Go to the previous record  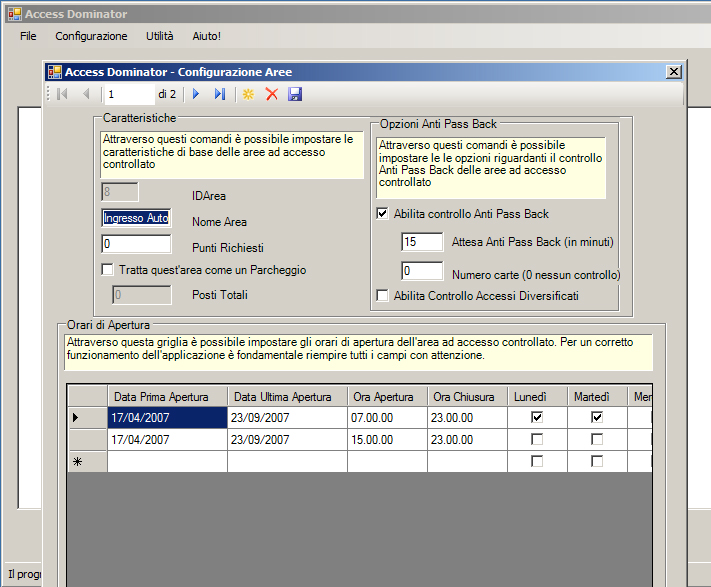(86, 94)
